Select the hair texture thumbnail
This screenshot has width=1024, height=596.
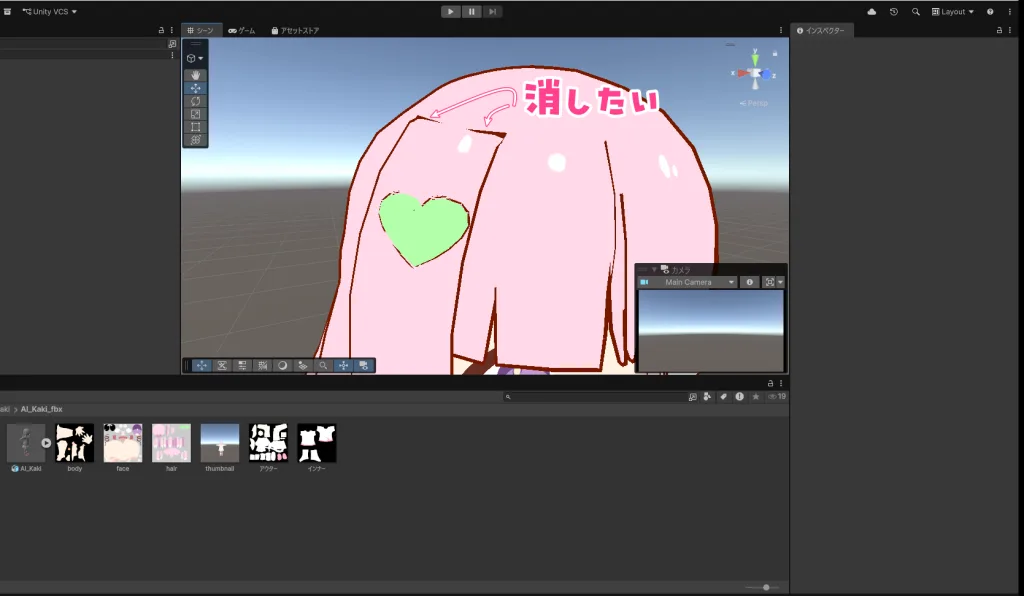[x=171, y=443]
